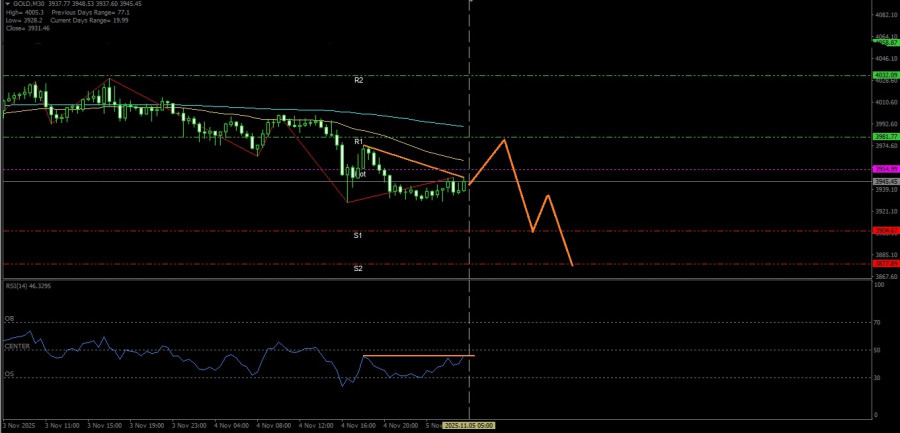Click the highlighted 2025.11.05 05:00 time label
The height and width of the screenshot is (433, 900).
(470, 426)
